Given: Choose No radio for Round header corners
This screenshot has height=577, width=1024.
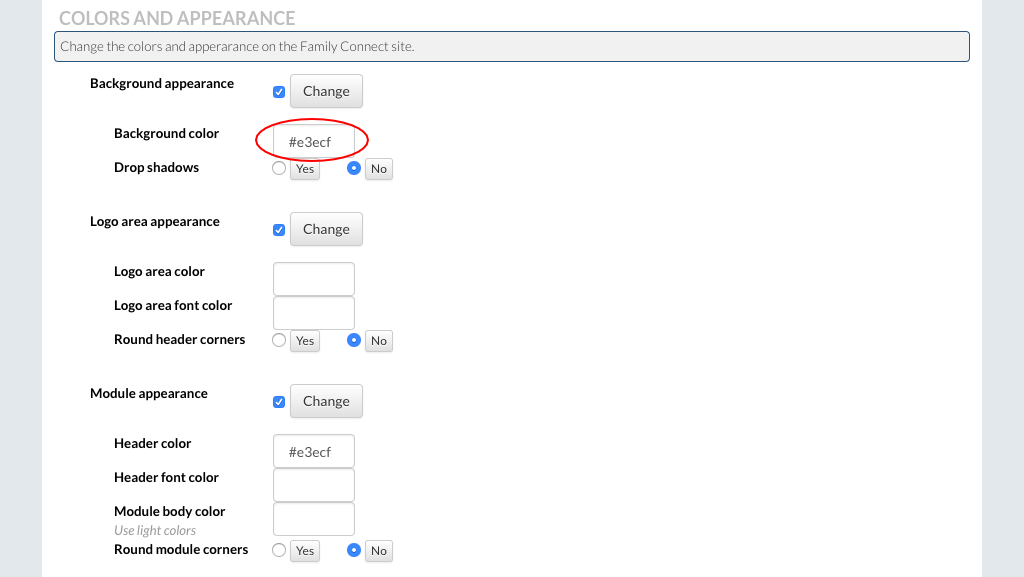Looking at the screenshot, I should click(x=354, y=340).
